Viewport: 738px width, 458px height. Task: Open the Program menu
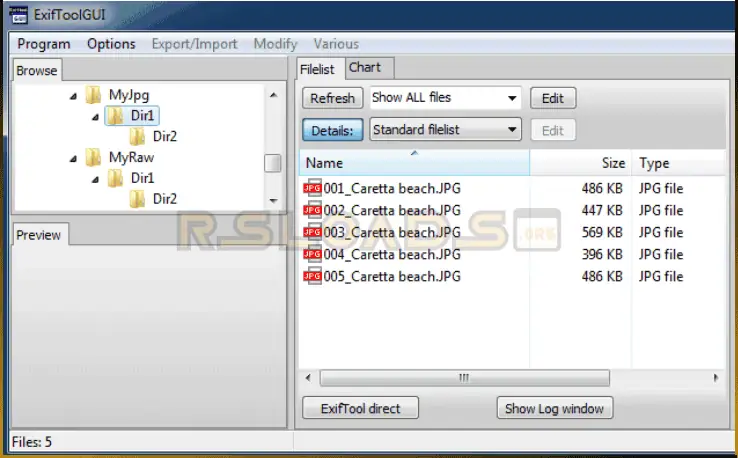(44, 44)
